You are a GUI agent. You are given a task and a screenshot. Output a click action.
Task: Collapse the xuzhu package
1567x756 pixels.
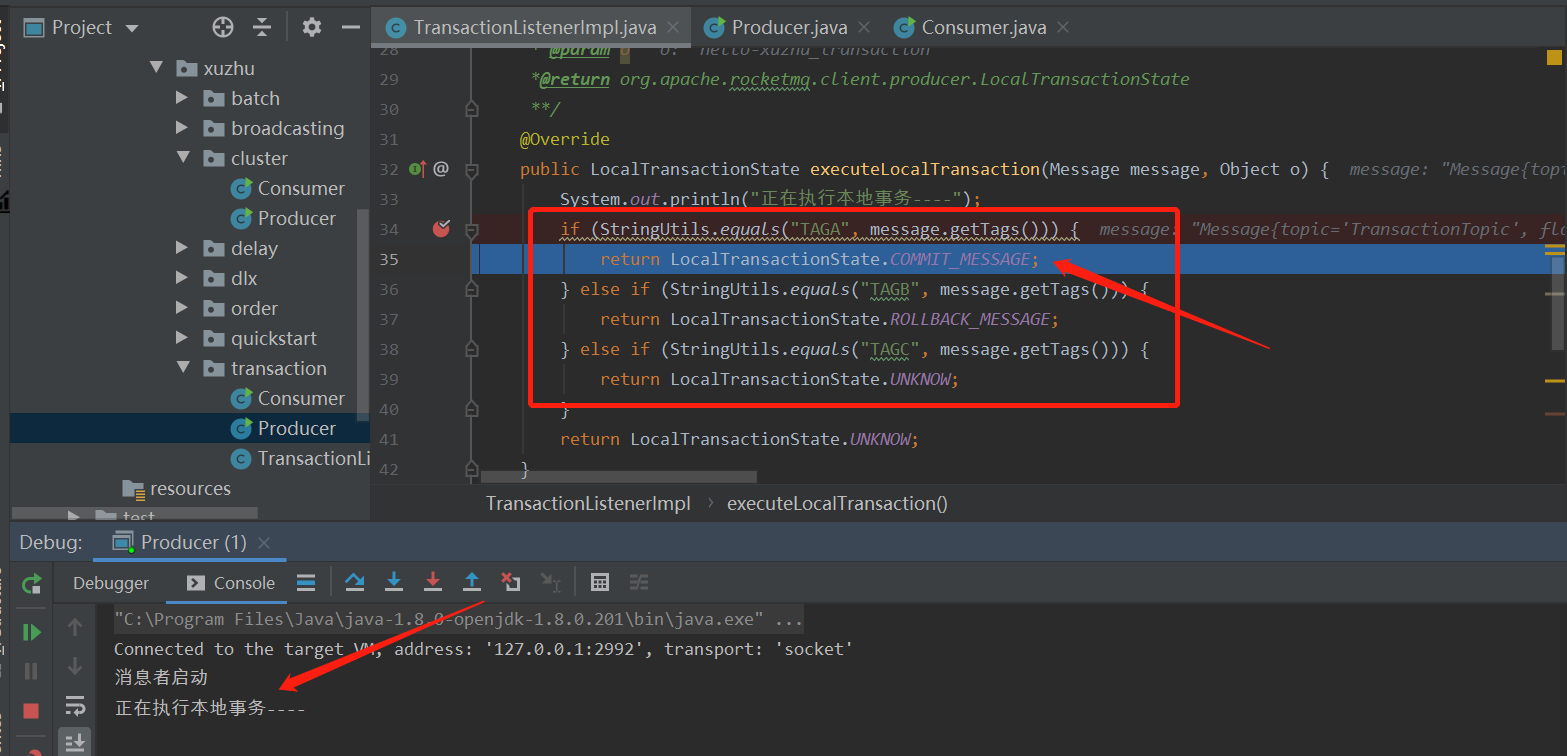tap(156, 68)
